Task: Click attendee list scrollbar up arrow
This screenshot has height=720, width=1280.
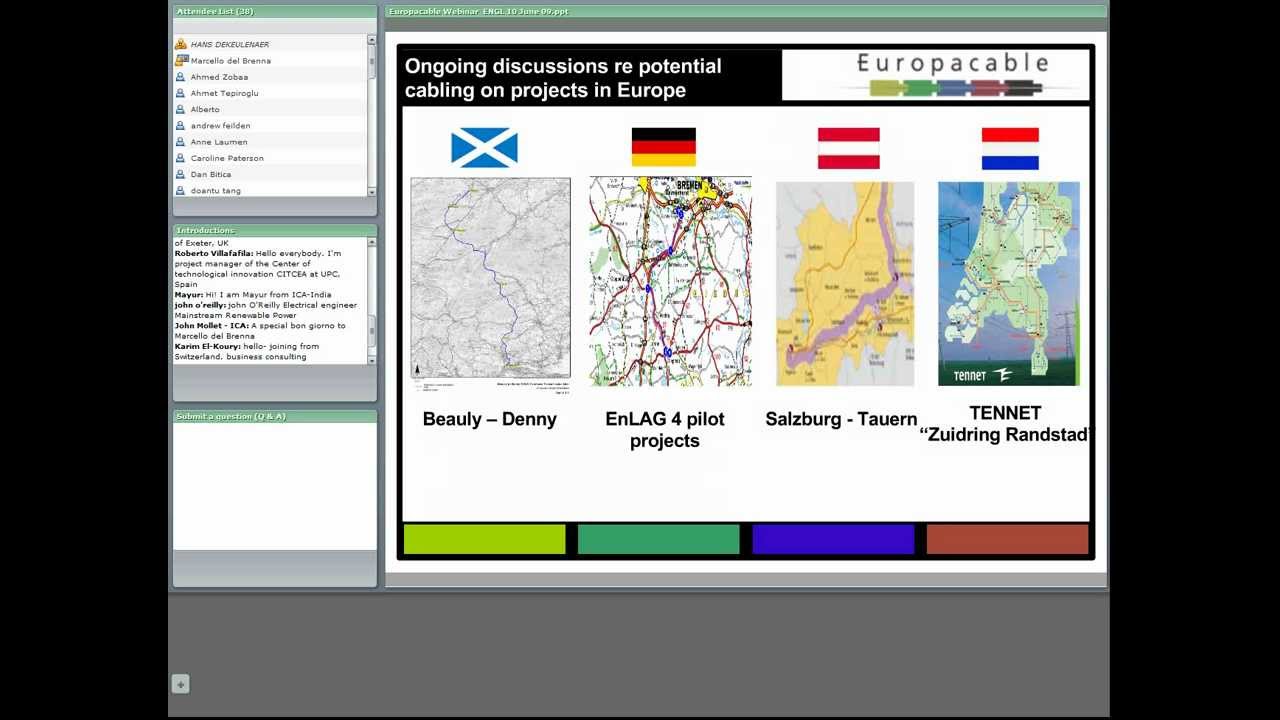Action: [372, 40]
